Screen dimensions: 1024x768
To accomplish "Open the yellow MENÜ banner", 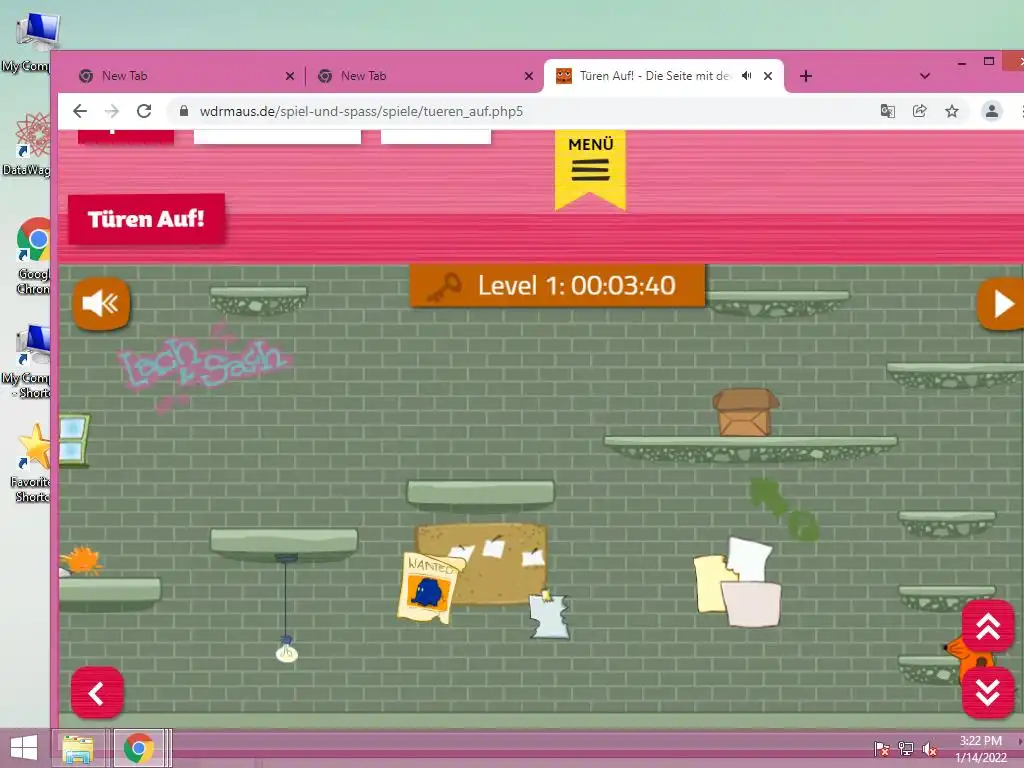I will click(590, 168).
